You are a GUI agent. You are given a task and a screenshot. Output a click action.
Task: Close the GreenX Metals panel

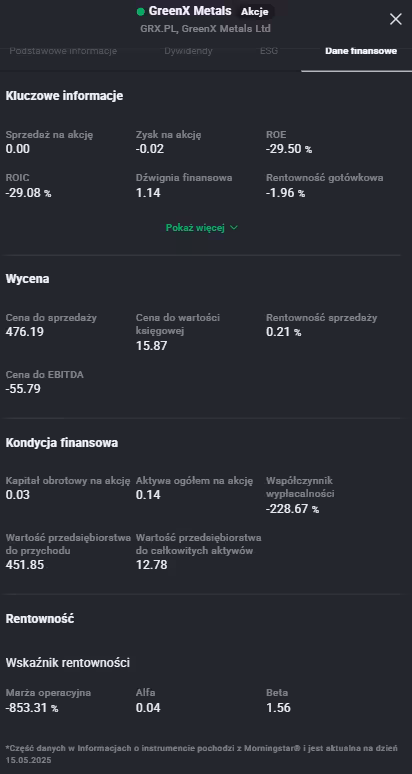point(396,19)
